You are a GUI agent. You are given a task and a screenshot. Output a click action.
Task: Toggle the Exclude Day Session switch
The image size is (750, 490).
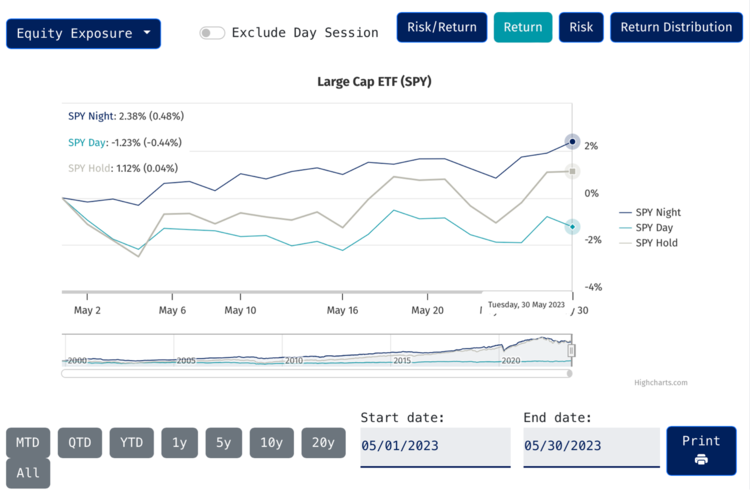coord(212,33)
